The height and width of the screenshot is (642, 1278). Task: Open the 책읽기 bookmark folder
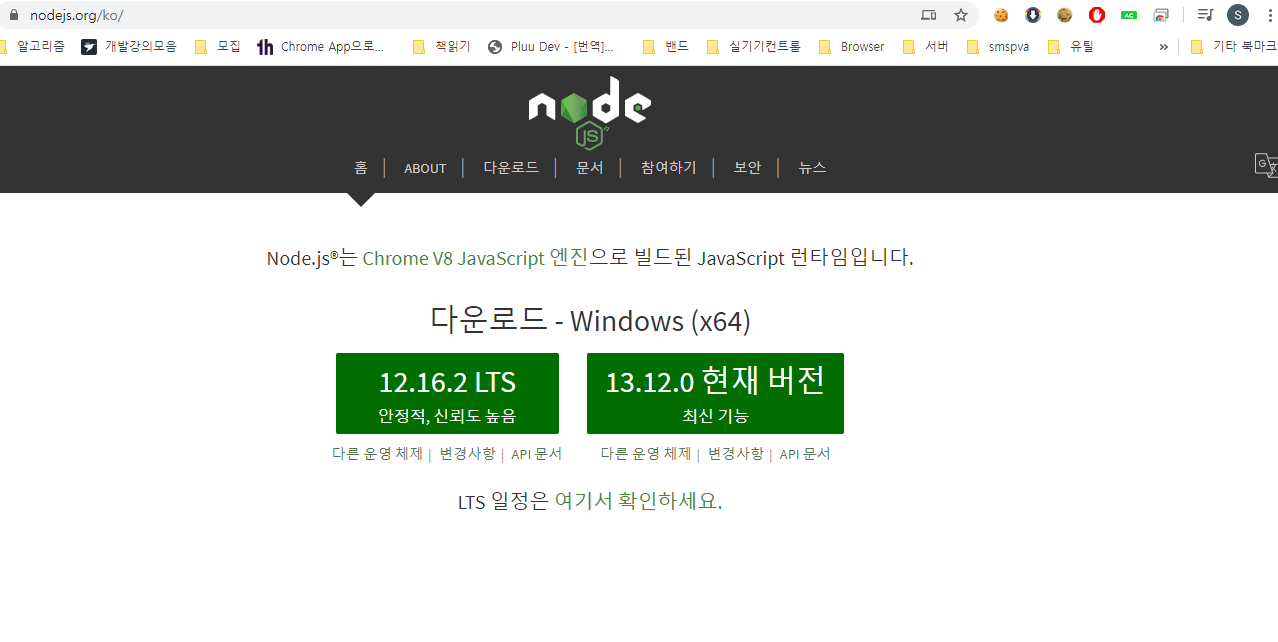point(442,46)
